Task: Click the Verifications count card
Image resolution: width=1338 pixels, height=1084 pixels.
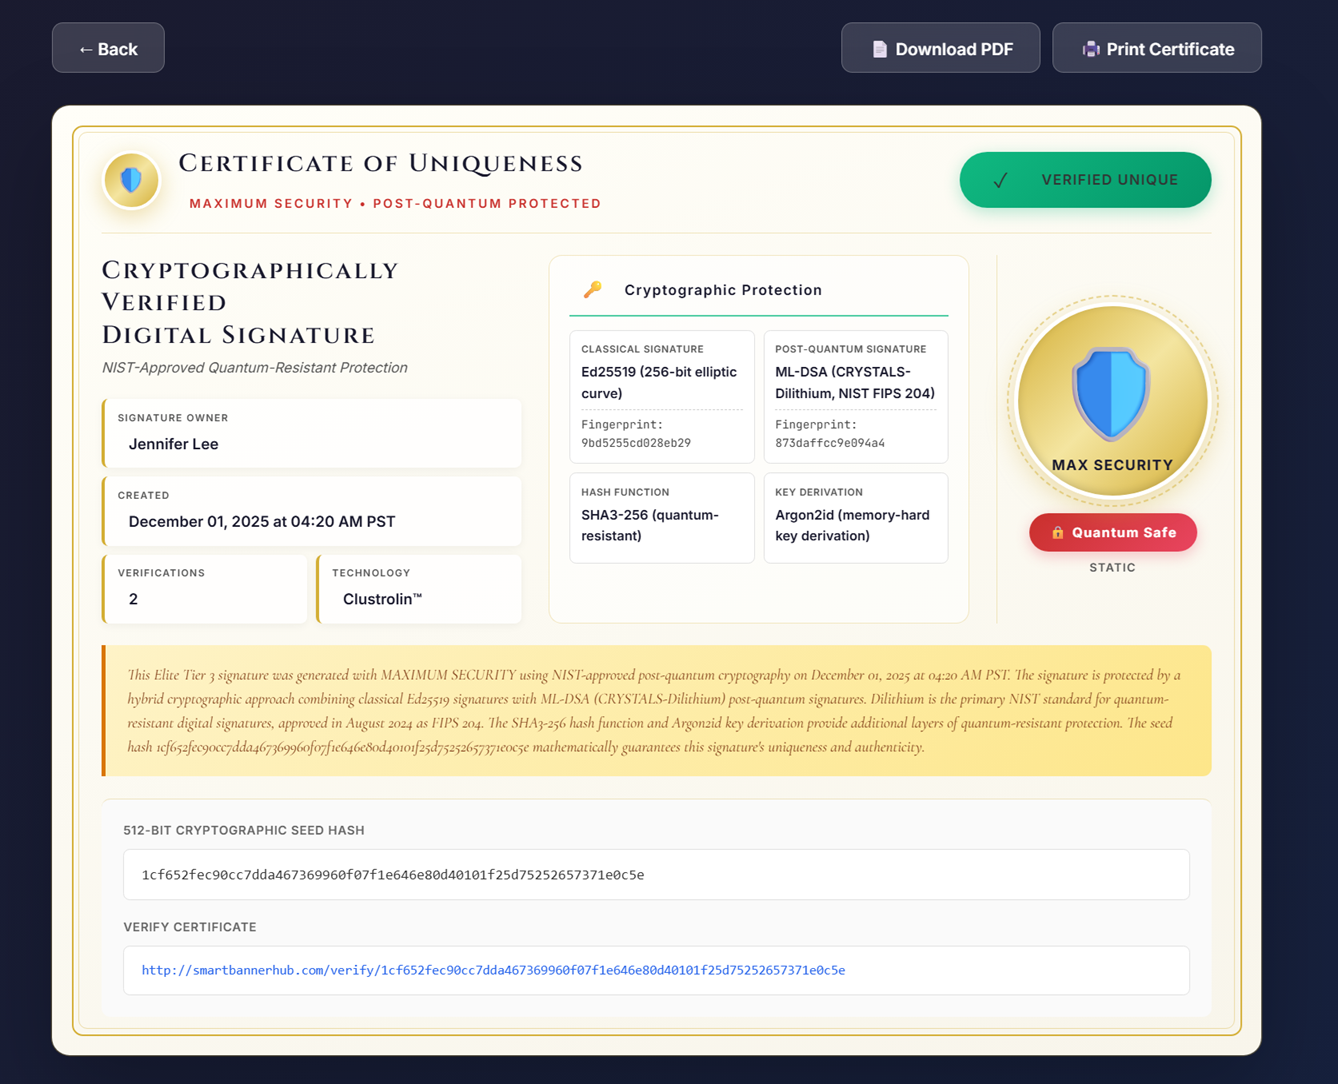Action: pyautogui.click(x=205, y=588)
